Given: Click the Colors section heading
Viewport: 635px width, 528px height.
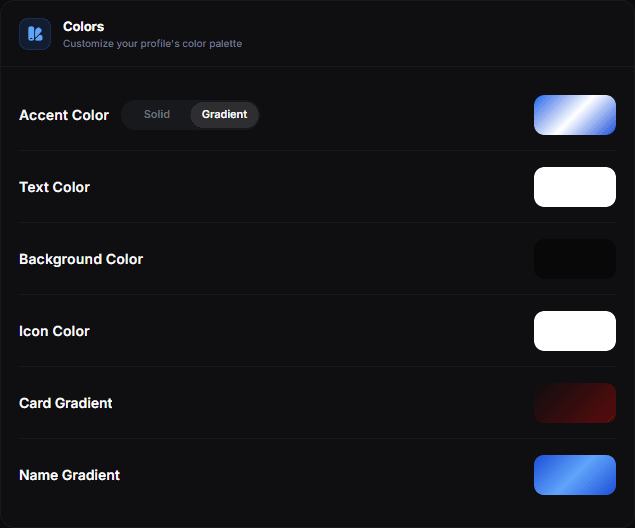Looking at the screenshot, I should (83, 27).
